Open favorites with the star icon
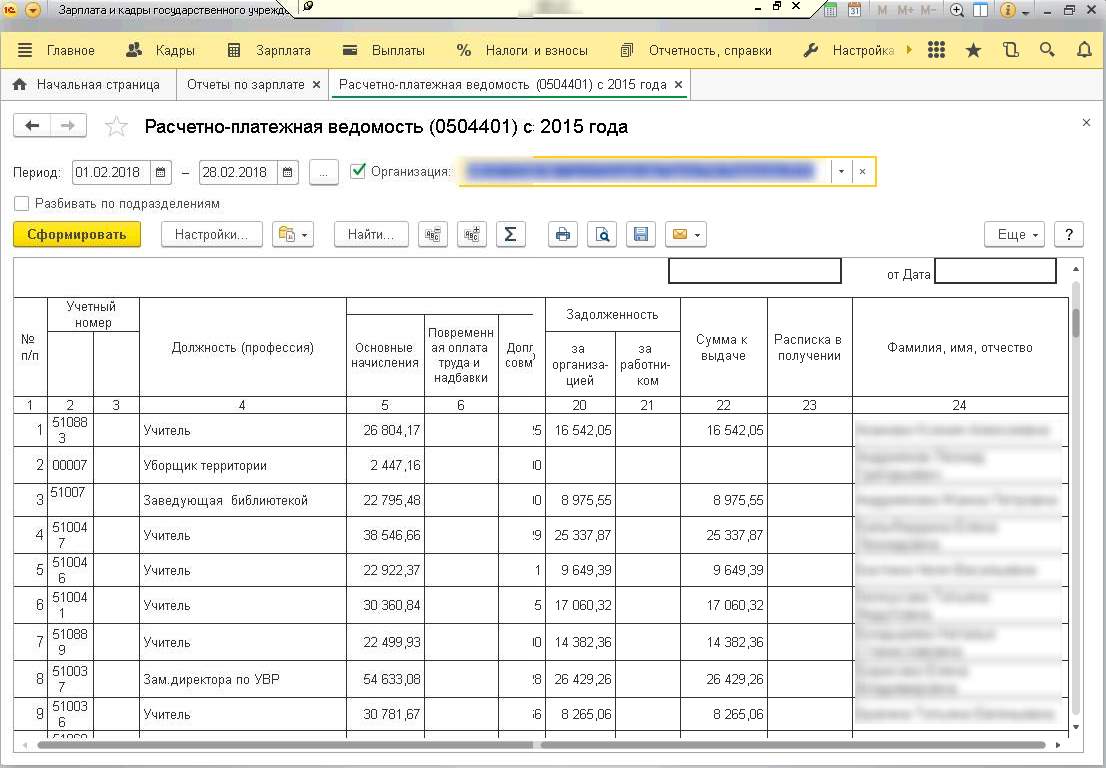Viewport: 1106px width, 768px height. 973,50
